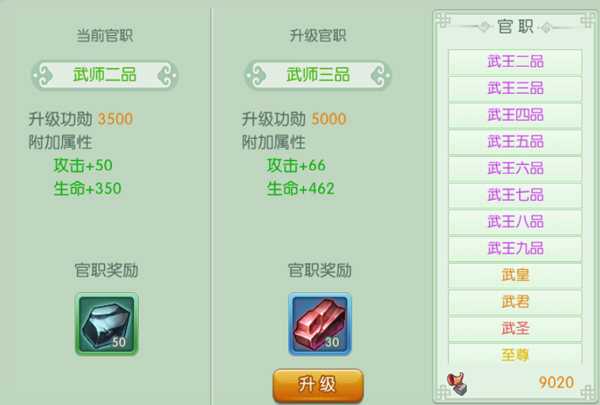Select 武王三品 in the rank list
600x405 pixels.
point(515,88)
